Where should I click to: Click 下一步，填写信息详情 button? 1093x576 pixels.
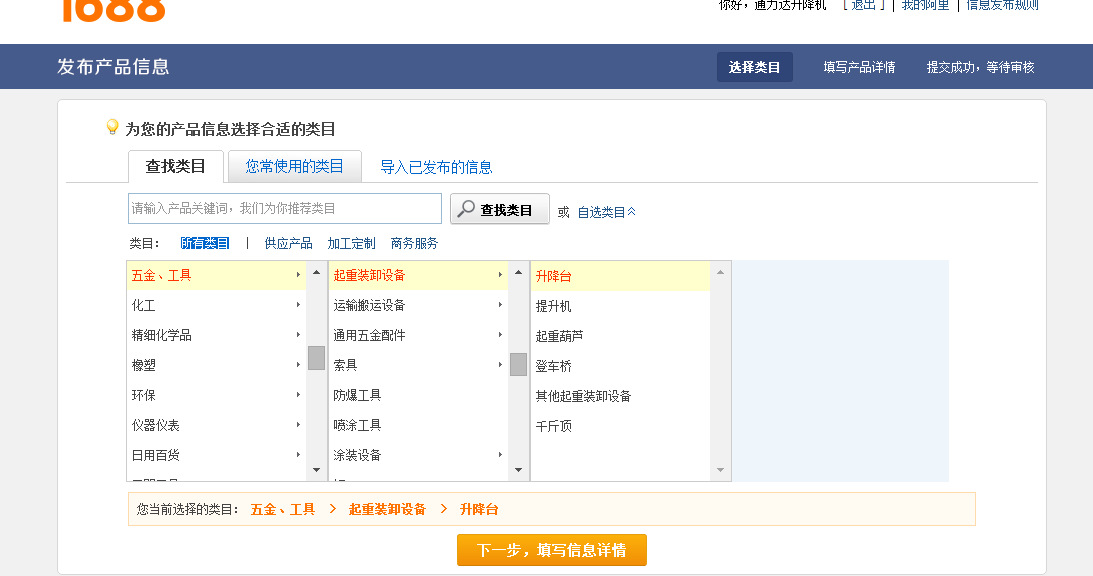551,550
